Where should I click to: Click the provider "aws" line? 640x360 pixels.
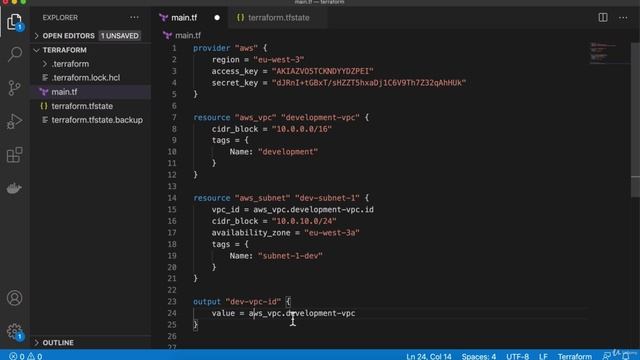click(230, 48)
